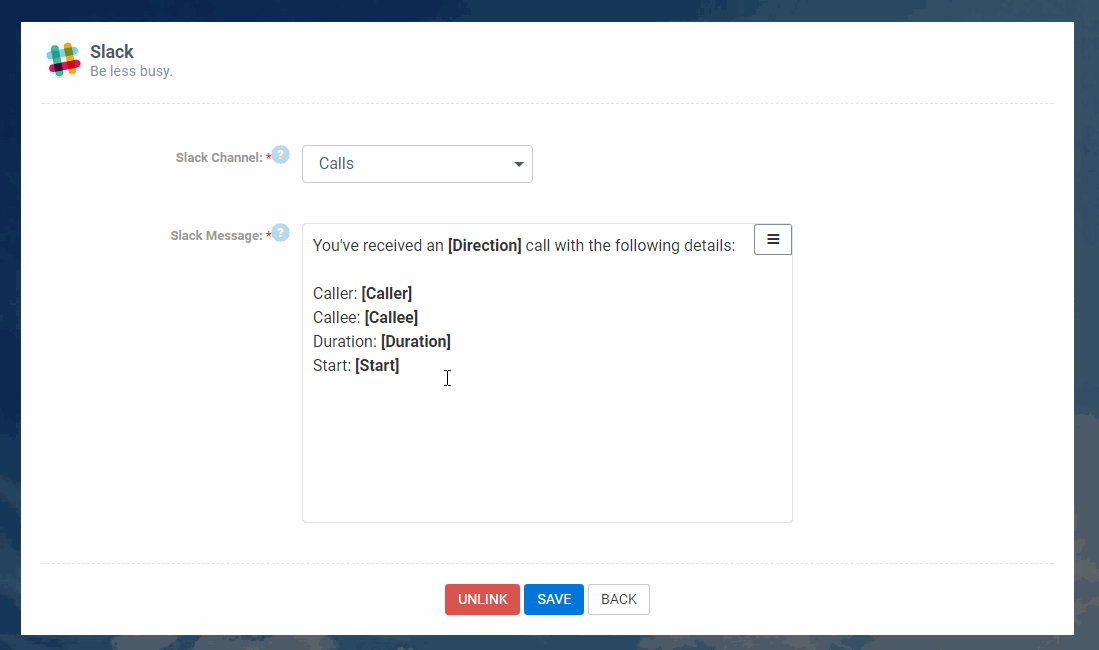Click the [Caller] placeholder text
Image resolution: width=1099 pixels, height=650 pixels.
(386, 293)
